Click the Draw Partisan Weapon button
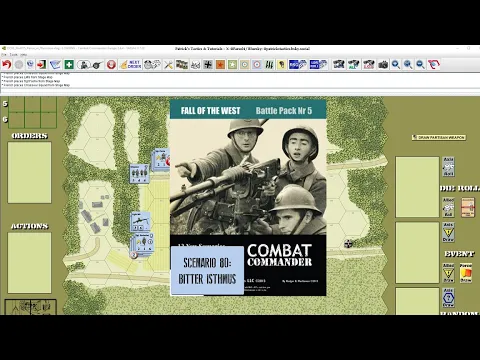This screenshot has height=360, width=480. 439,137
